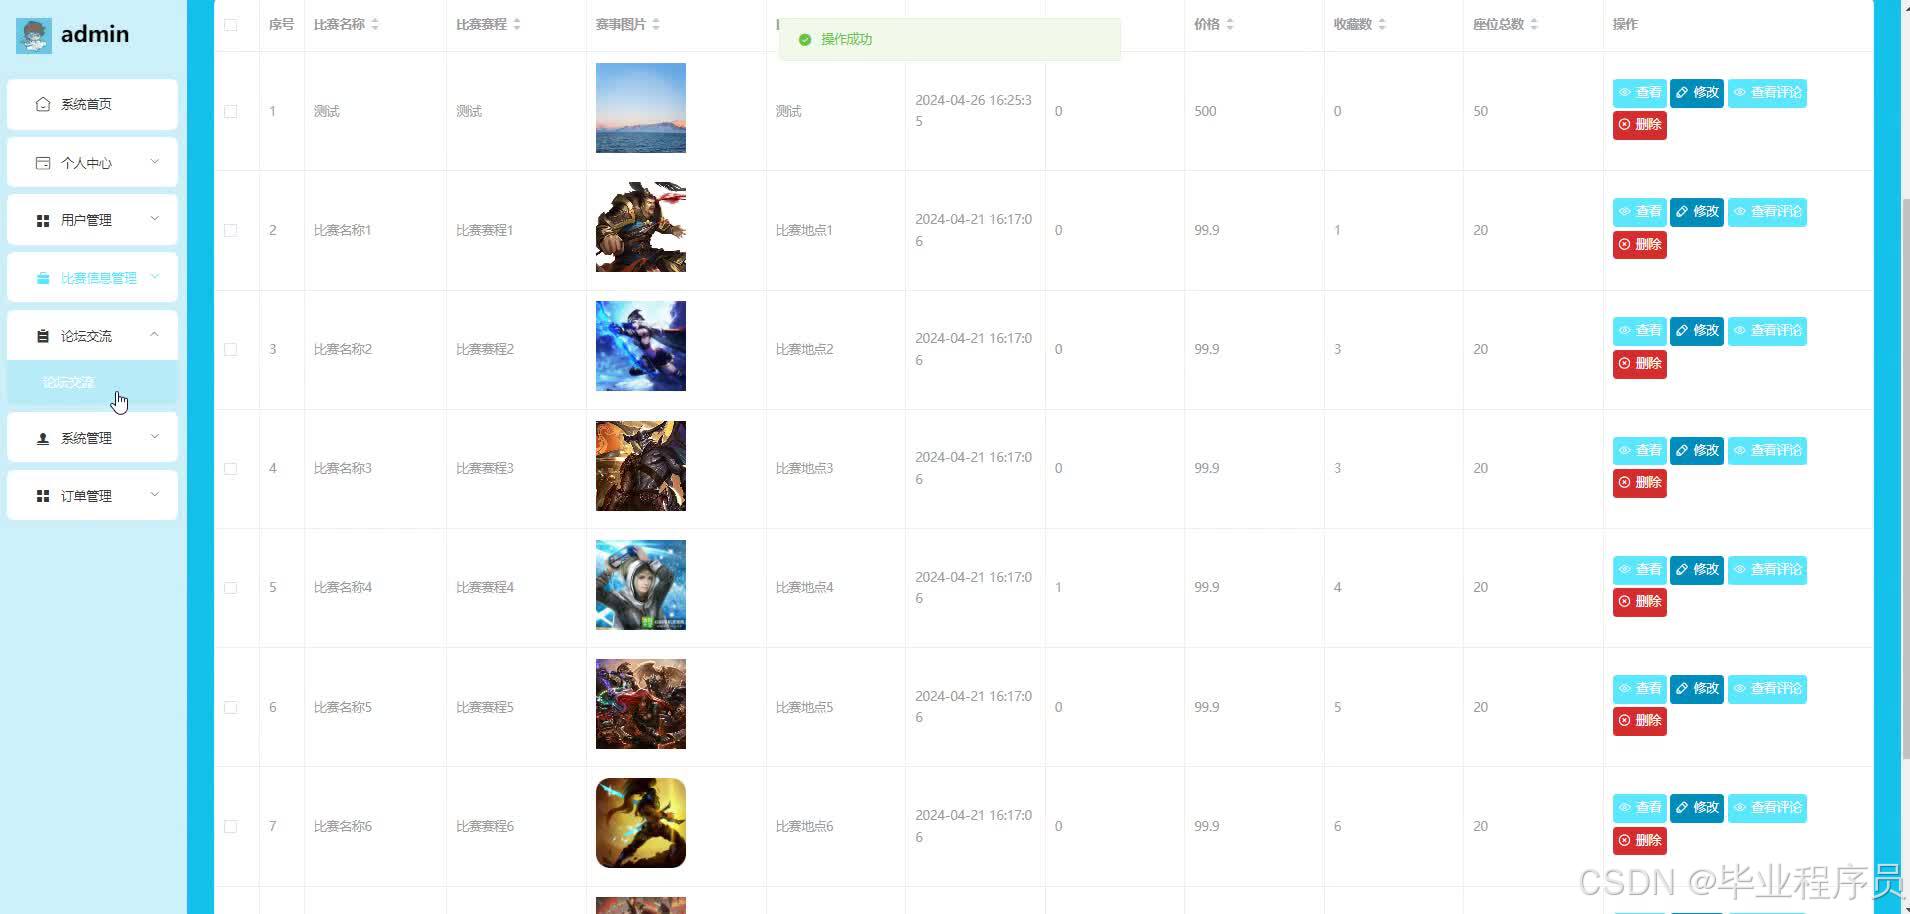
Task: Open the 订单管理 menu label
Action: tap(86, 496)
